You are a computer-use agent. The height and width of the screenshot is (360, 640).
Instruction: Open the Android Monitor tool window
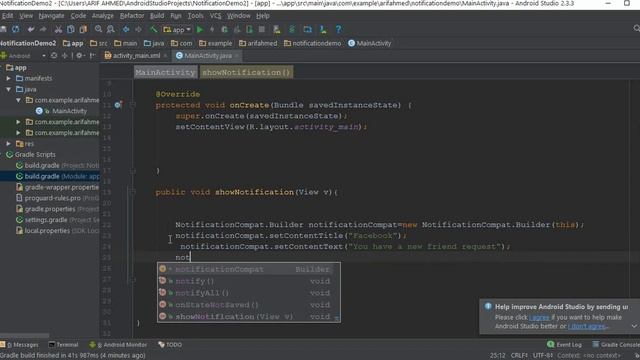point(121,345)
